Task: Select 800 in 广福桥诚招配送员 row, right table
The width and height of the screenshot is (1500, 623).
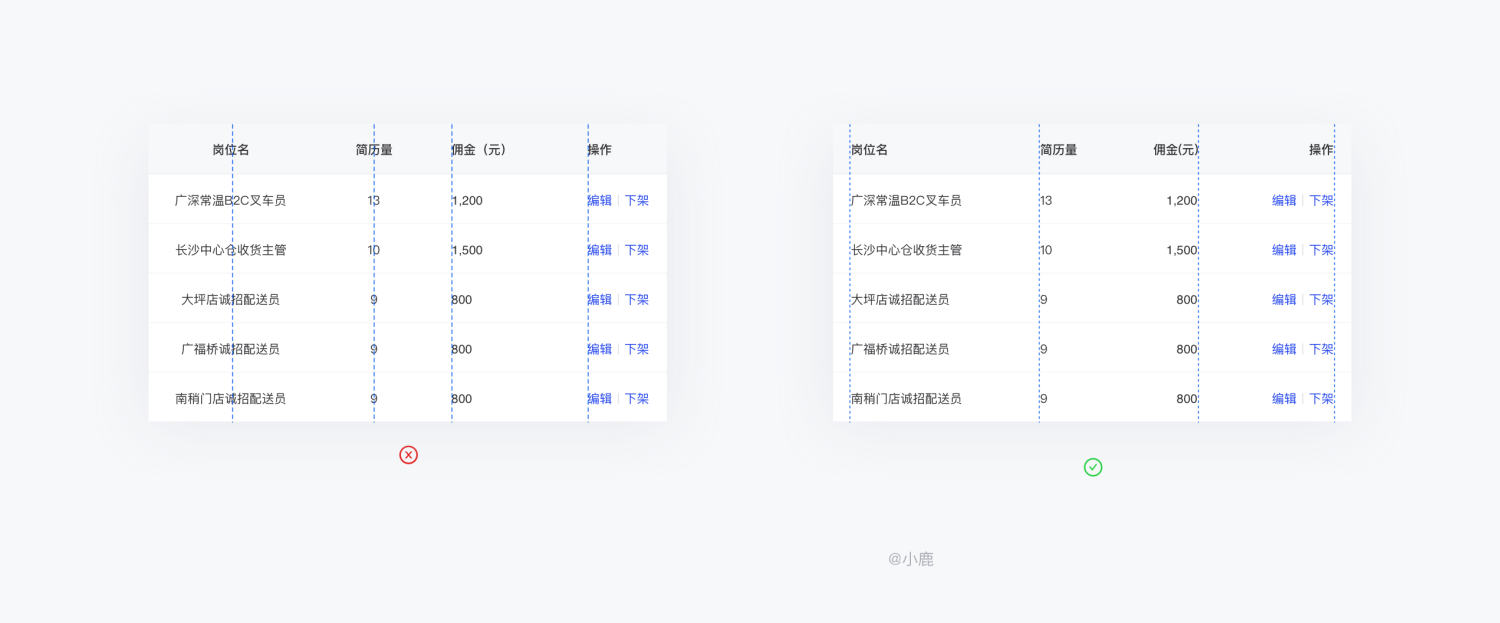Action: pos(1187,349)
